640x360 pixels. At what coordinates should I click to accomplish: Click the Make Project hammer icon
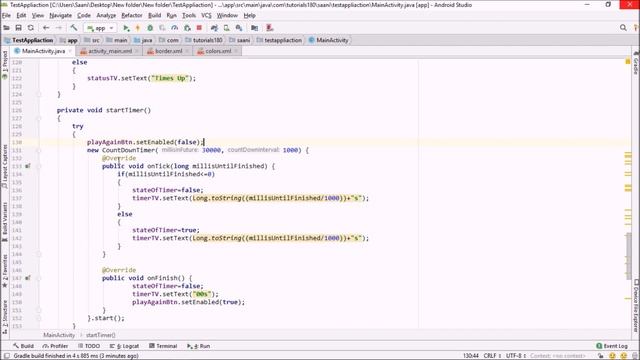click(x=74, y=28)
